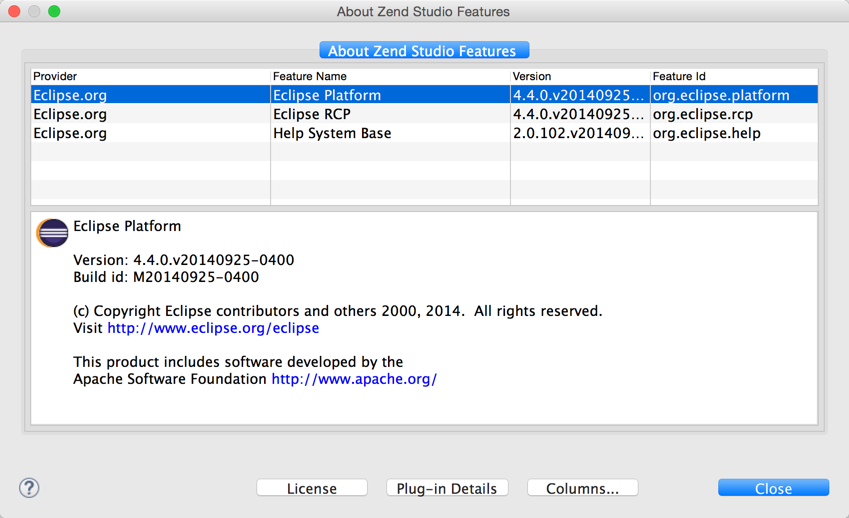Select the Eclipse Platform row
Screen dimensions: 849x518
pos(424,95)
